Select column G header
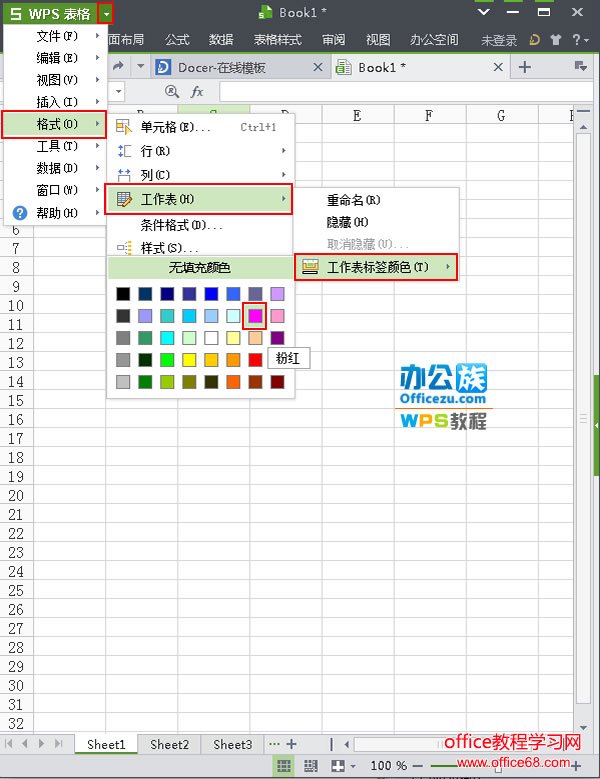This screenshot has width=600, height=779. pos(501,116)
